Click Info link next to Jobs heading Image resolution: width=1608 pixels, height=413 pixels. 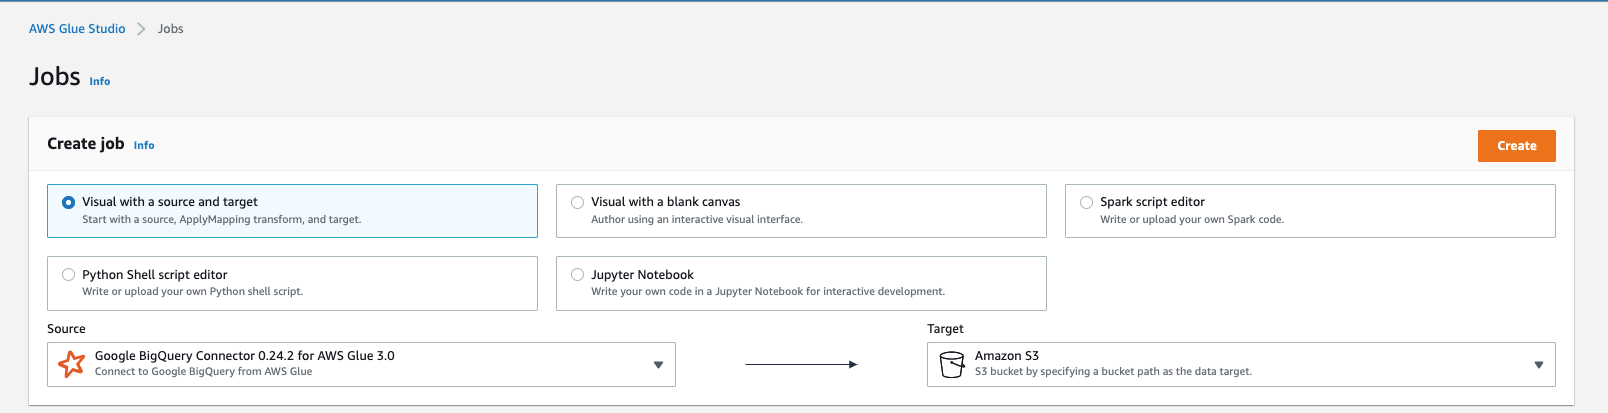(x=100, y=82)
